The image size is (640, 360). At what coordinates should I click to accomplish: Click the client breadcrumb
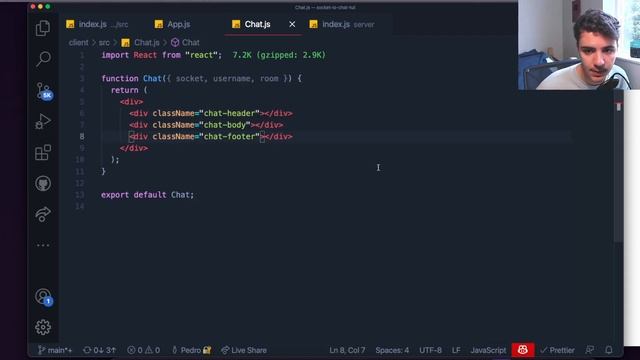[x=78, y=42]
